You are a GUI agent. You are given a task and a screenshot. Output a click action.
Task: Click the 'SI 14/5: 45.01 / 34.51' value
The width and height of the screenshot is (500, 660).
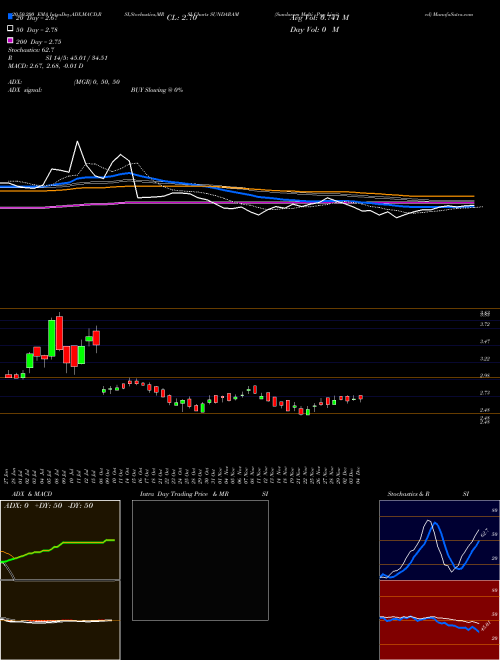(x=77, y=58)
